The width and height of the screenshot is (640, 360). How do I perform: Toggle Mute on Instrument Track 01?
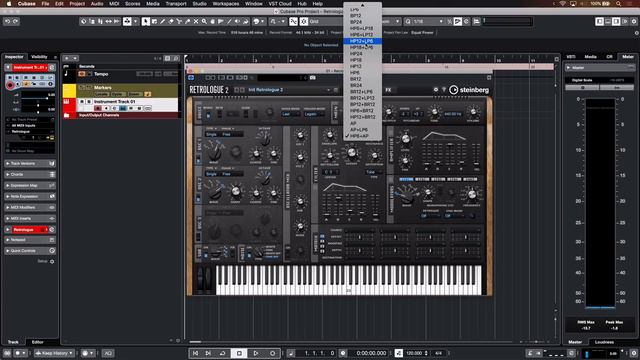click(82, 101)
